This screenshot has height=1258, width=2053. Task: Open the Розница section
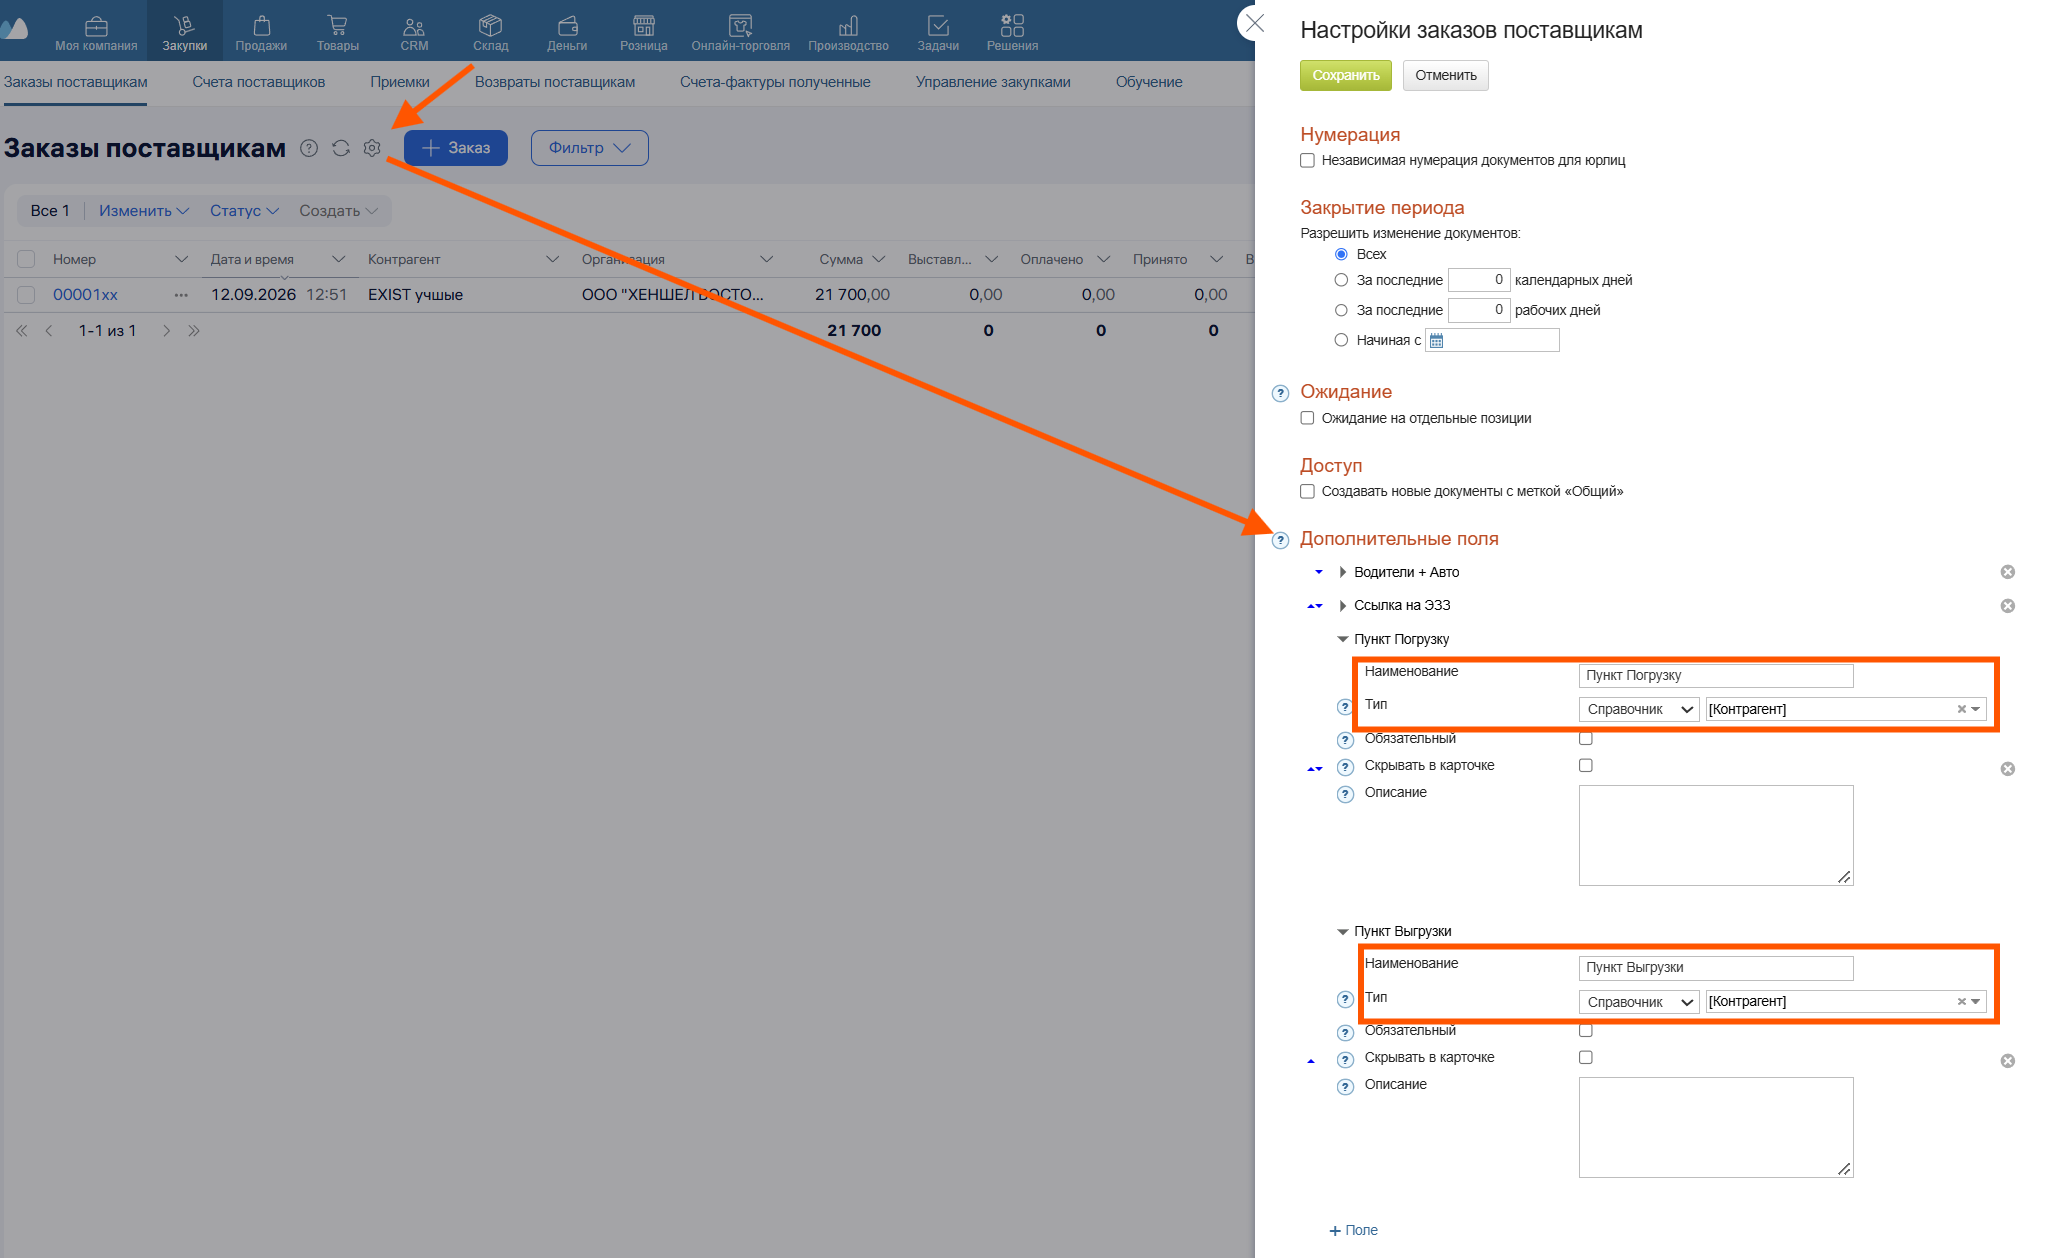click(644, 32)
